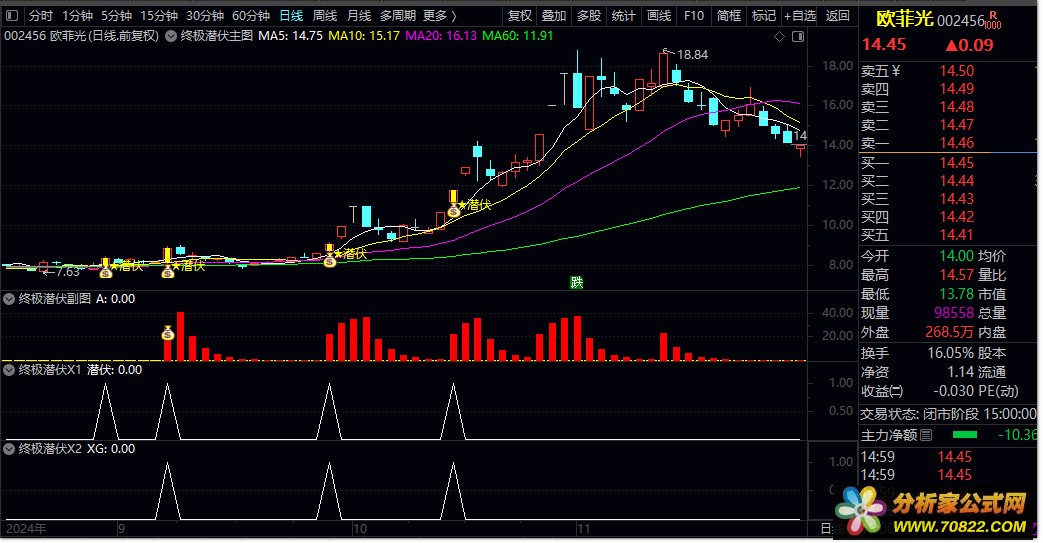Click the MA10 indicator value
This screenshot has width=1043, height=543.
[364, 36]
